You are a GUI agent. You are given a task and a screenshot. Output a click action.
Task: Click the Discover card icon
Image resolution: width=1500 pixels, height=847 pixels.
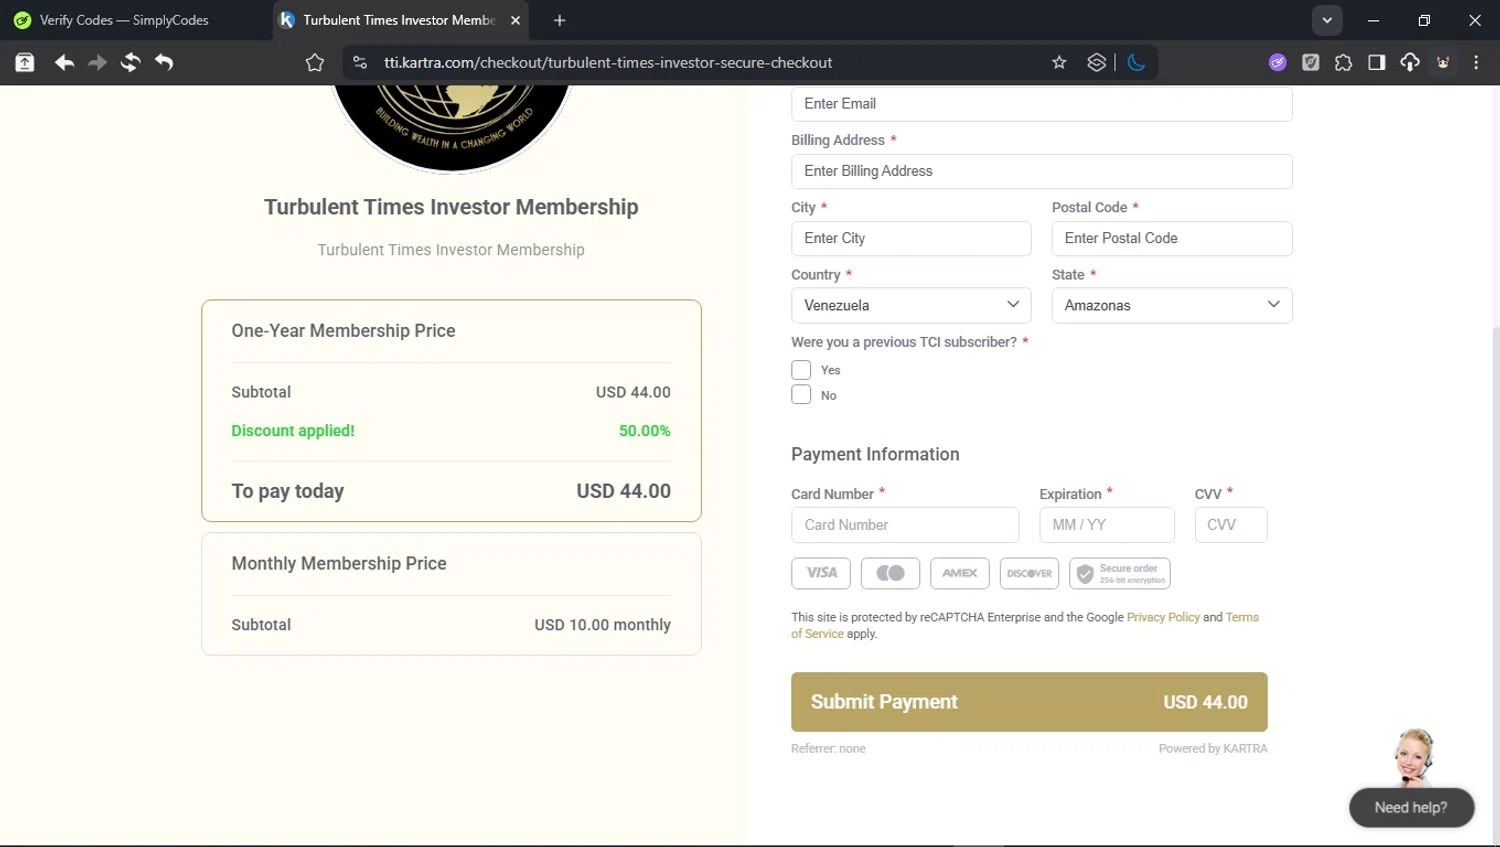tap(1029, 573)
